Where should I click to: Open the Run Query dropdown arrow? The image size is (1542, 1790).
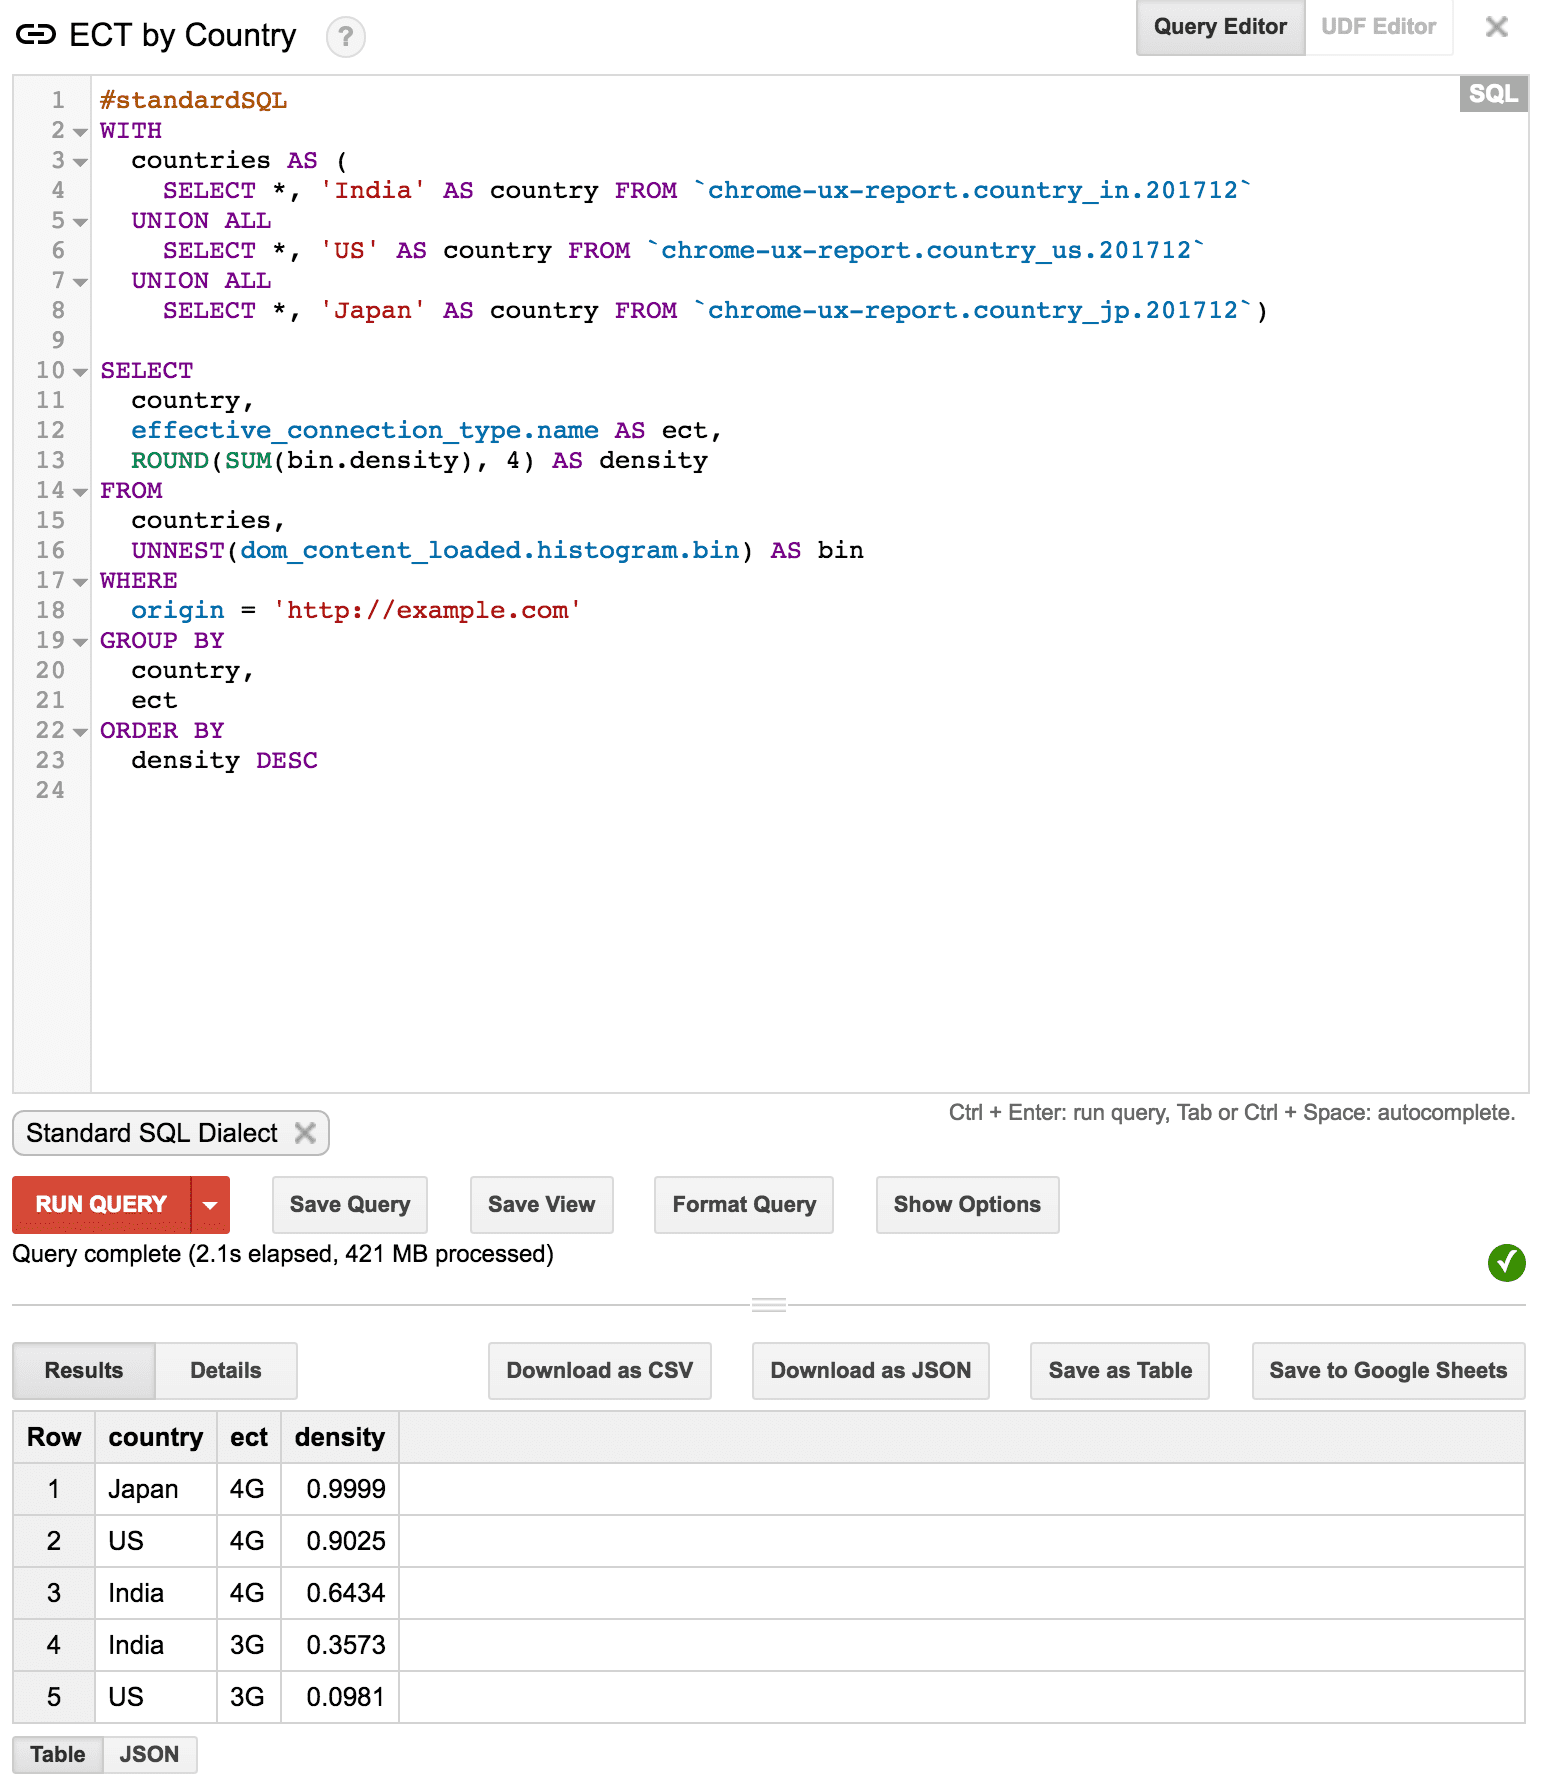pyautogui.click(x=210, y=1205)
